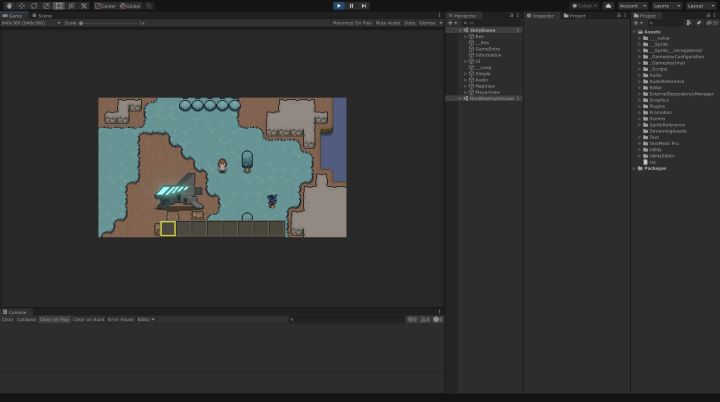
Task: Toggle Error Pause in the Console
Action: pyautogui.click(x=120, y=319)
